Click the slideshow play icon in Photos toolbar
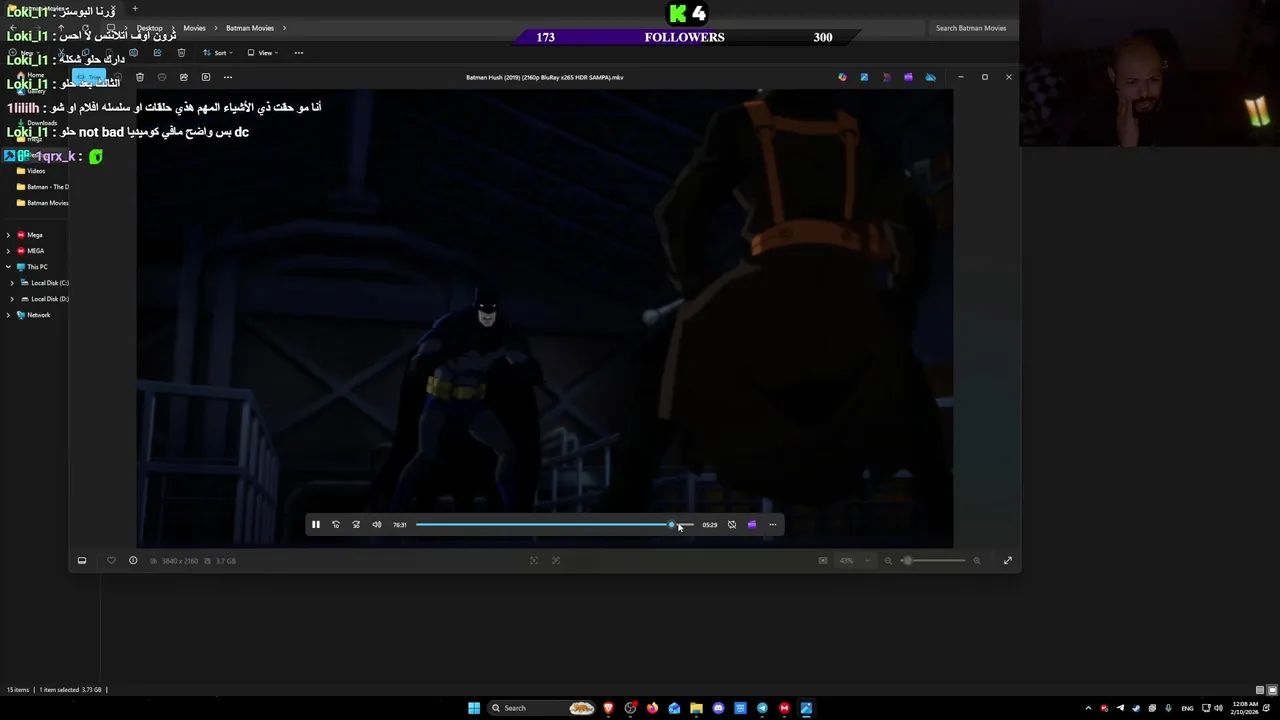This screenshot has width=1280, height=720. point(206,77)
